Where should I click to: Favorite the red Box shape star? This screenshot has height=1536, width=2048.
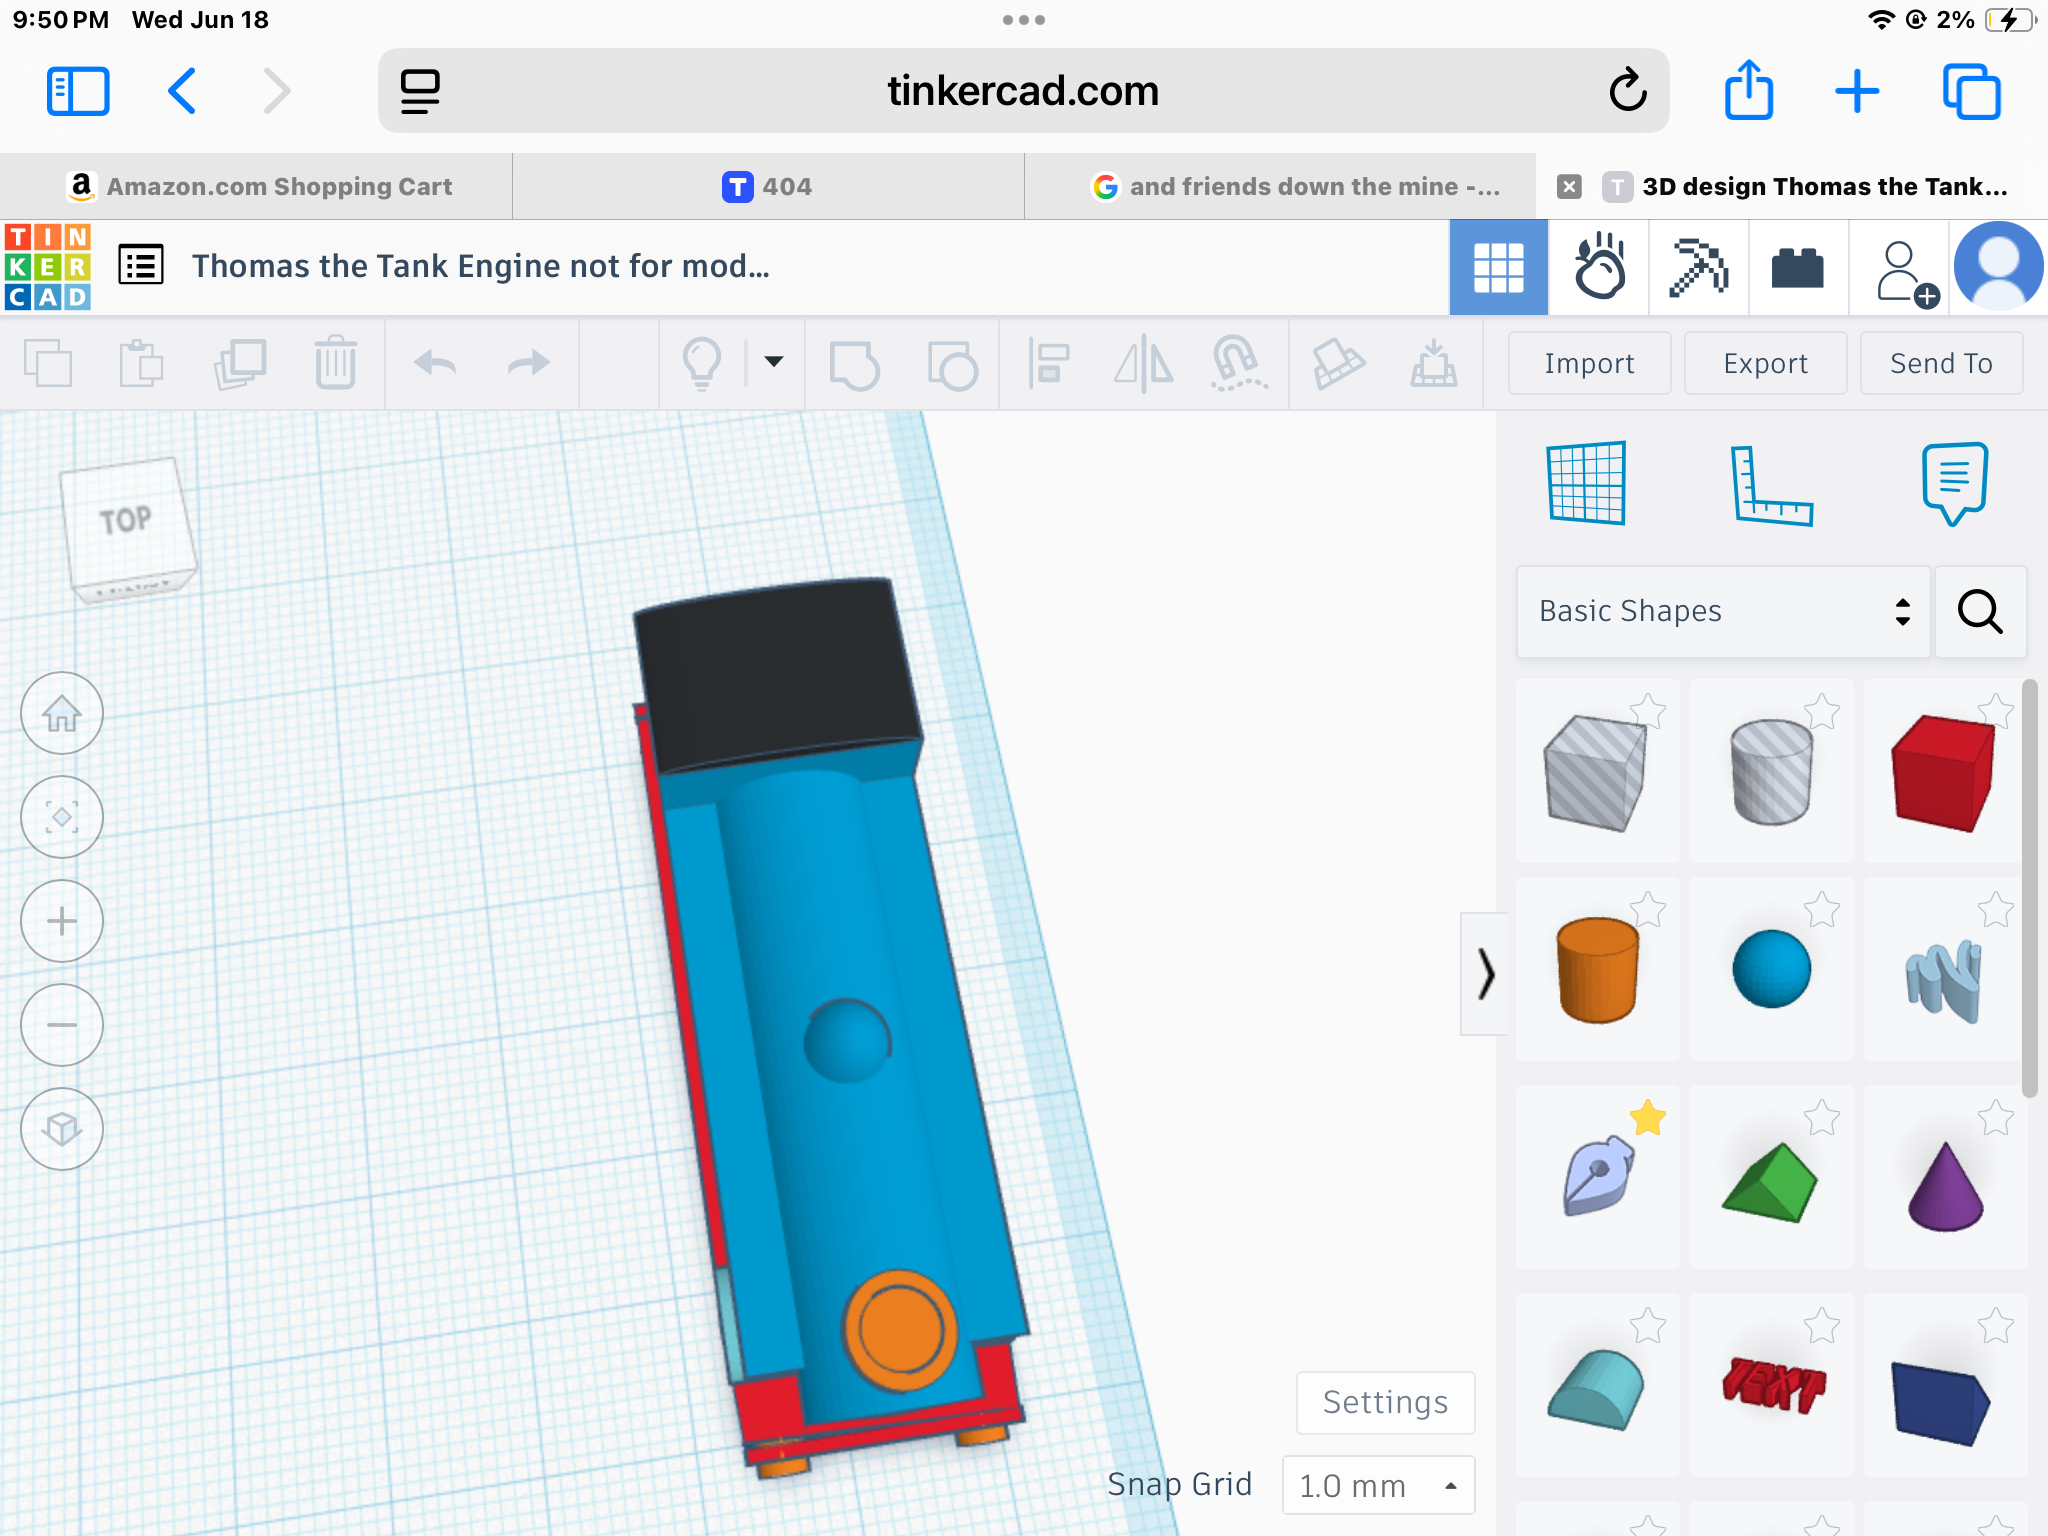click(x=1996, y=711)
